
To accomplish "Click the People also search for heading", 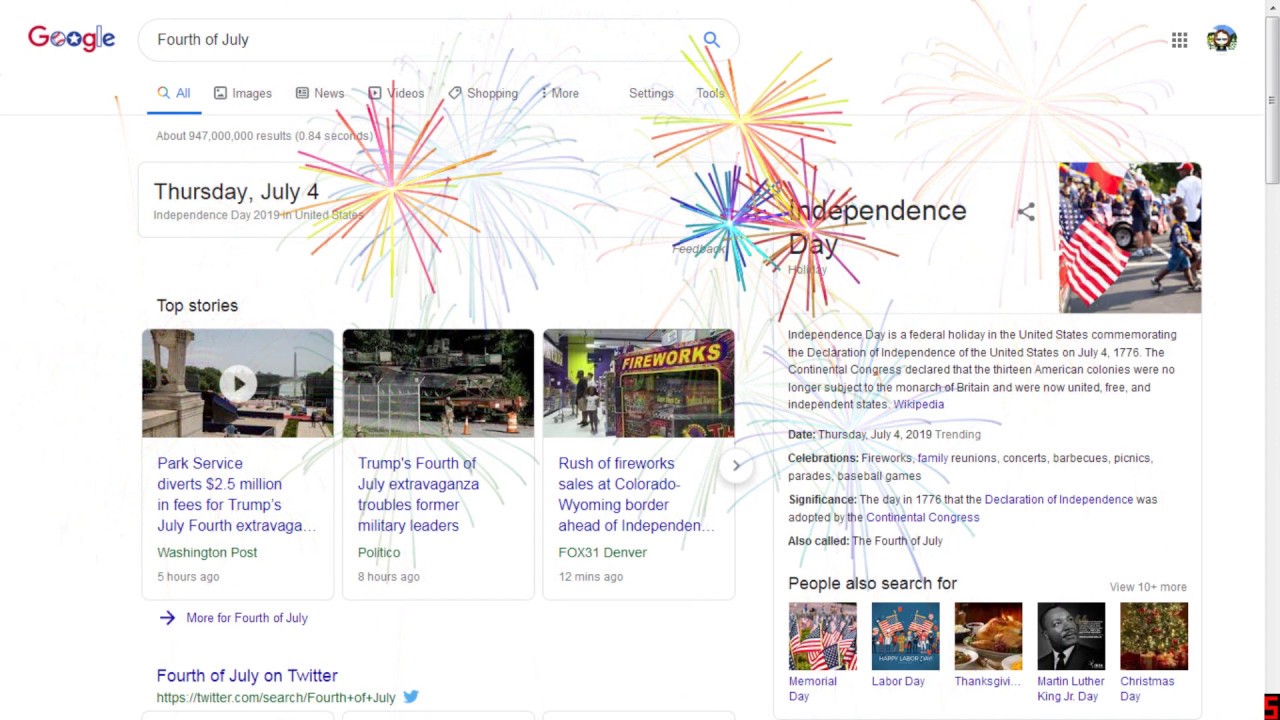I will (872, 583).
